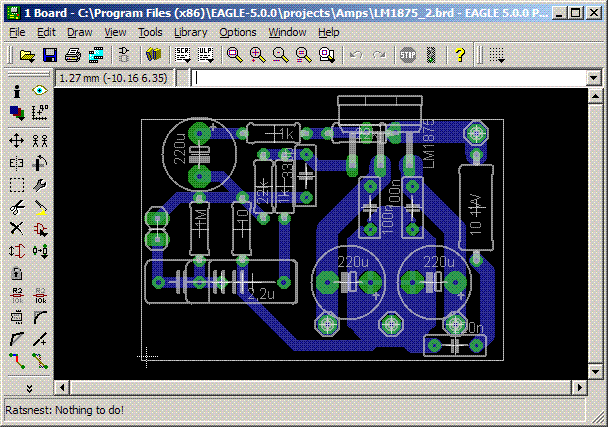Open the Window menu

[287, 32]
